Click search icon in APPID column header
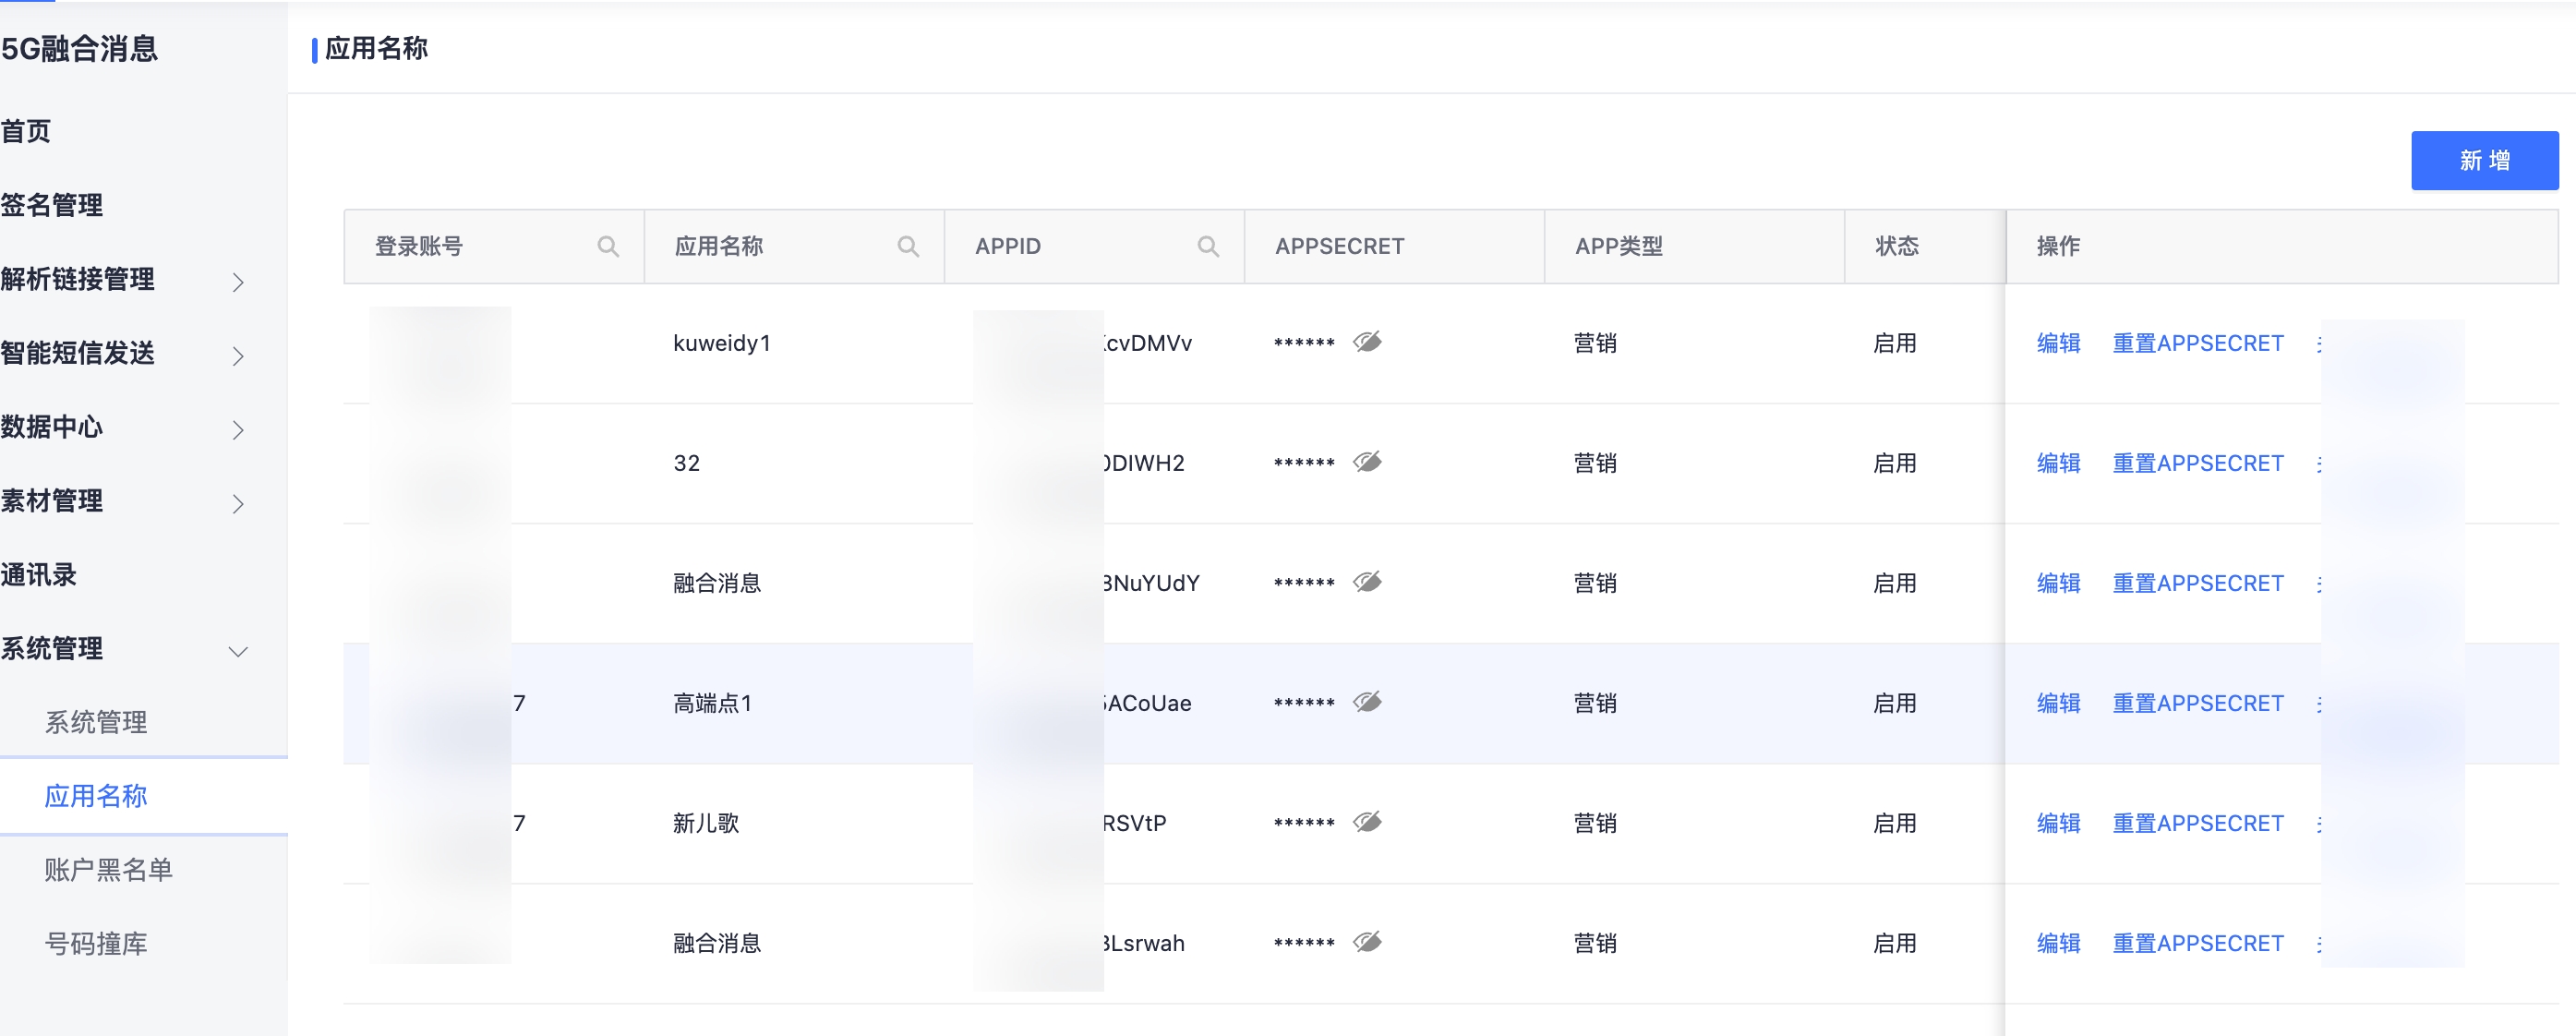Viewport: 2576px width, 1036px height. point(1207,246)
